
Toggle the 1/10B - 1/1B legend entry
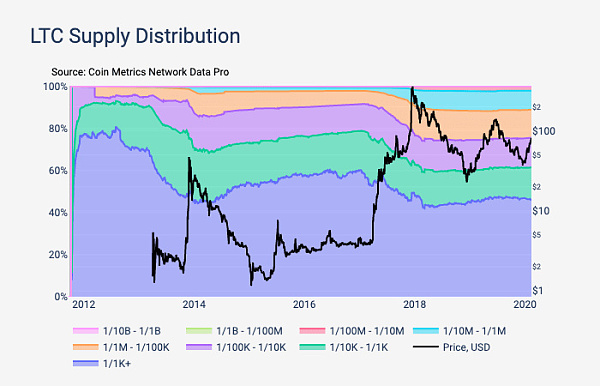117,331
